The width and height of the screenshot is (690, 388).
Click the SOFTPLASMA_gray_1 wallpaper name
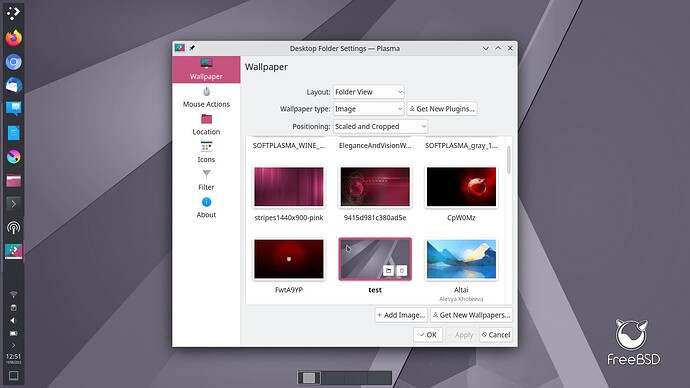tap(461, 146)
